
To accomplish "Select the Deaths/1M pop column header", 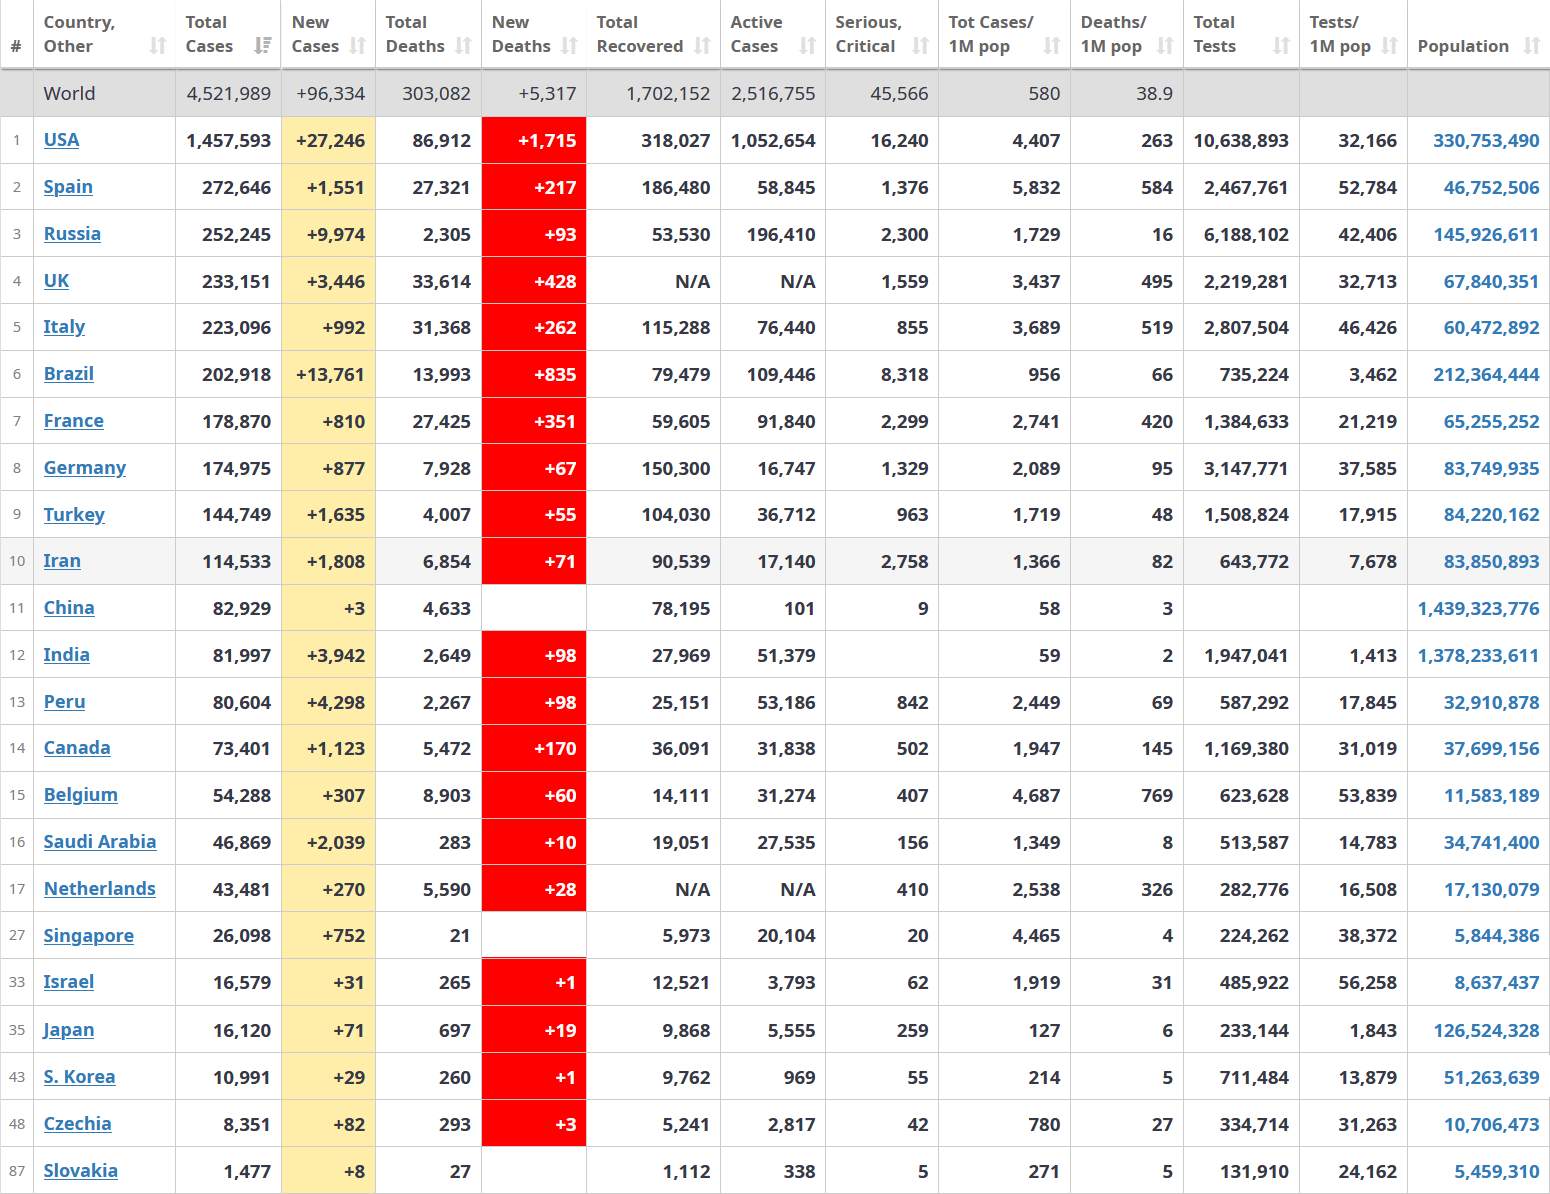I will coord(1113,34).
